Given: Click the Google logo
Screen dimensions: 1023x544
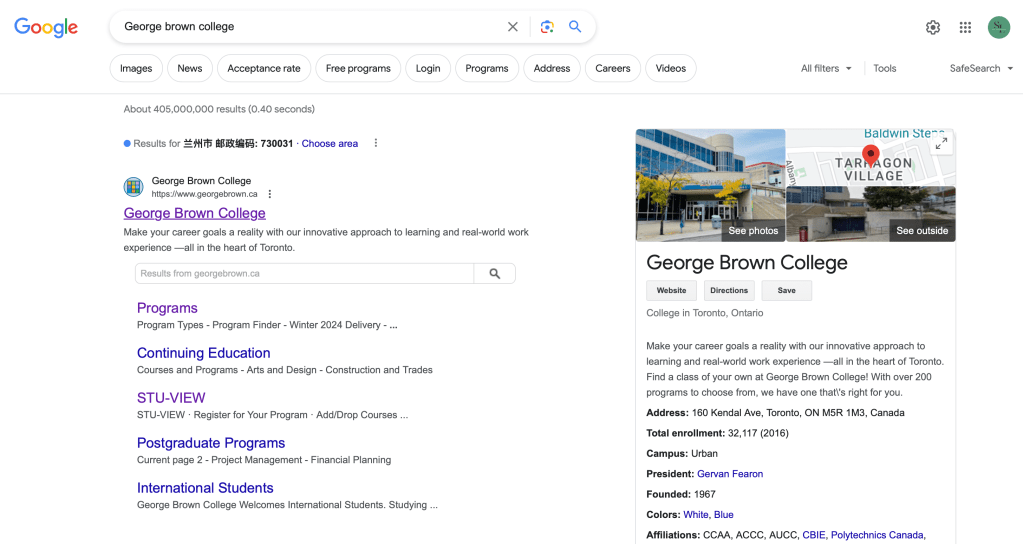Looking at the screenshot, I should [x=46, y=27].
